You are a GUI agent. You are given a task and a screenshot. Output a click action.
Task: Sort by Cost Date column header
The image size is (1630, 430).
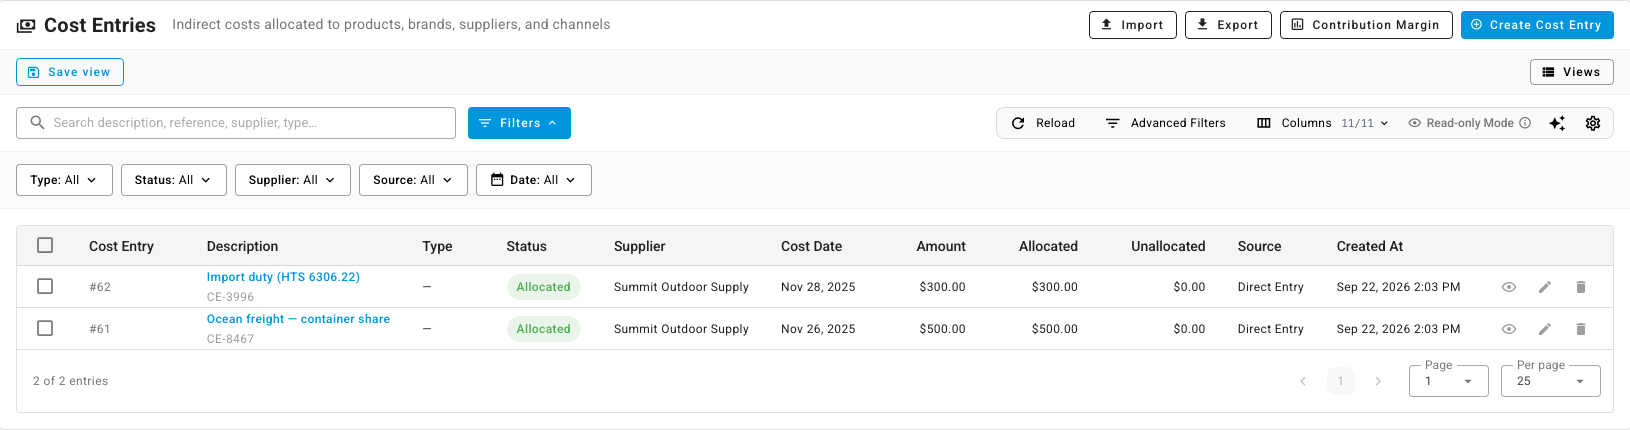(x=811, y=246)
